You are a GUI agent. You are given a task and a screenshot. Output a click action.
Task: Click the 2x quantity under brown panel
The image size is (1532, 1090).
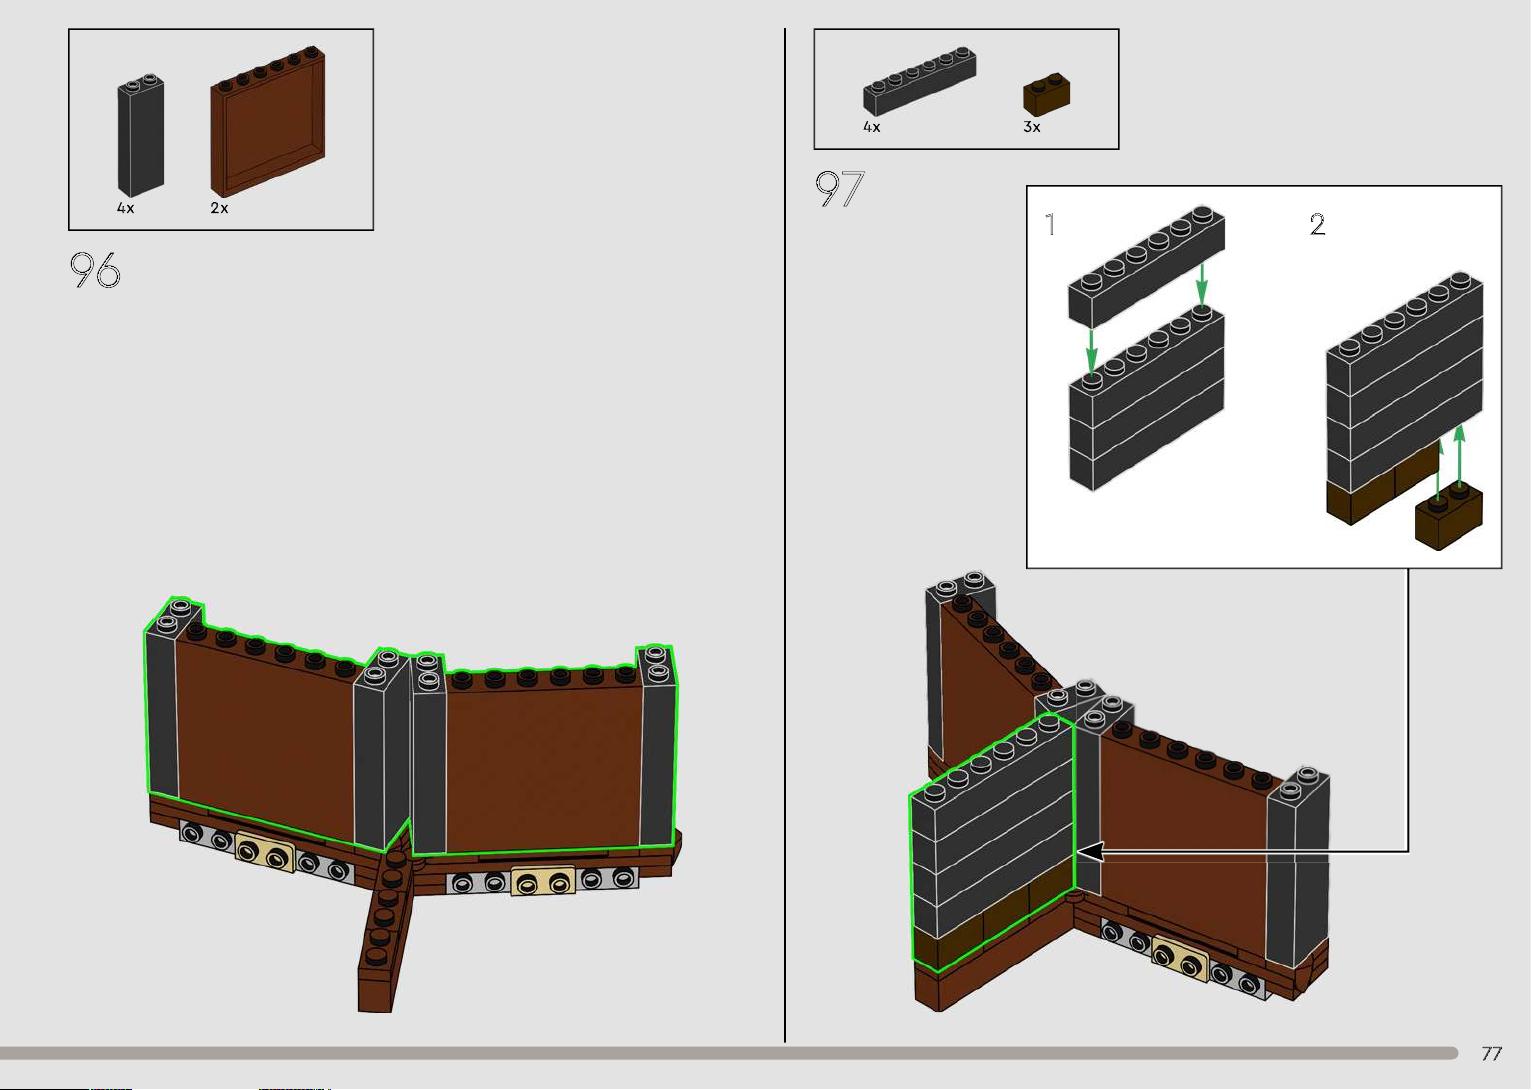[219, 208]
